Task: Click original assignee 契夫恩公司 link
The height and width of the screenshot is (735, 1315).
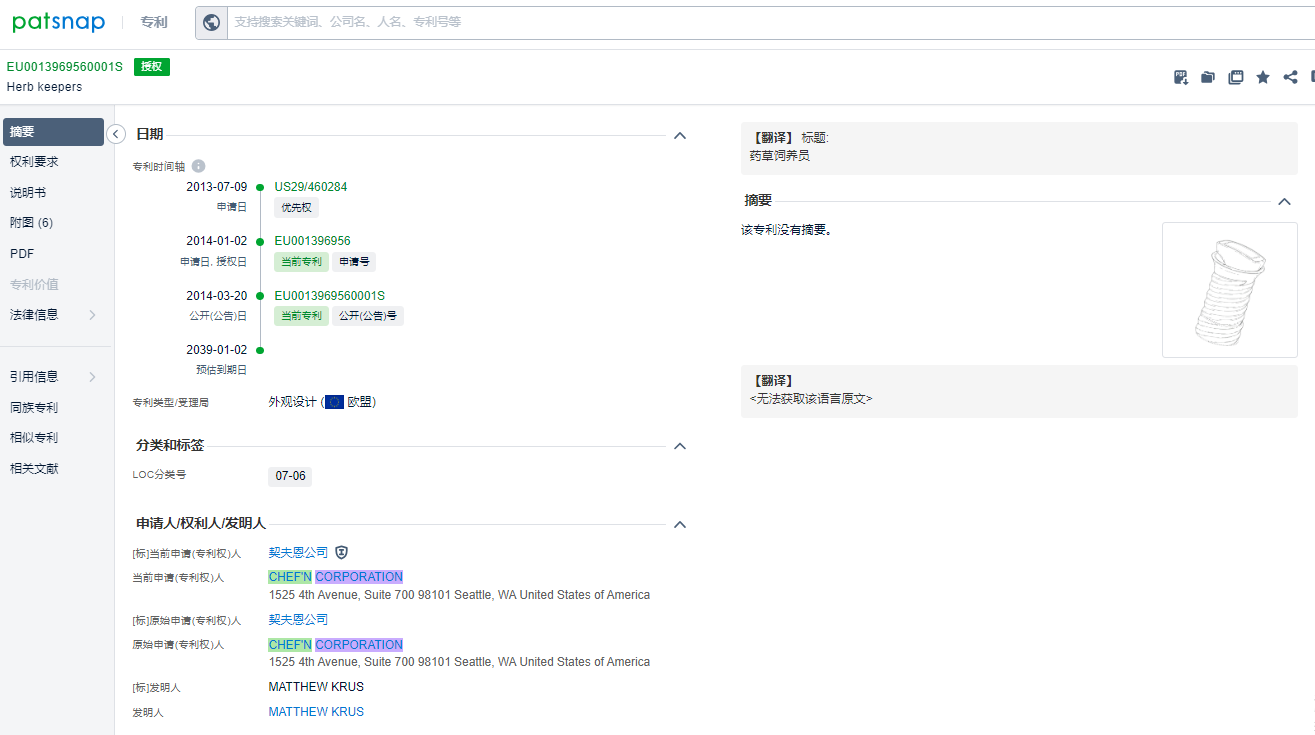Action: [x=298, y=620]
